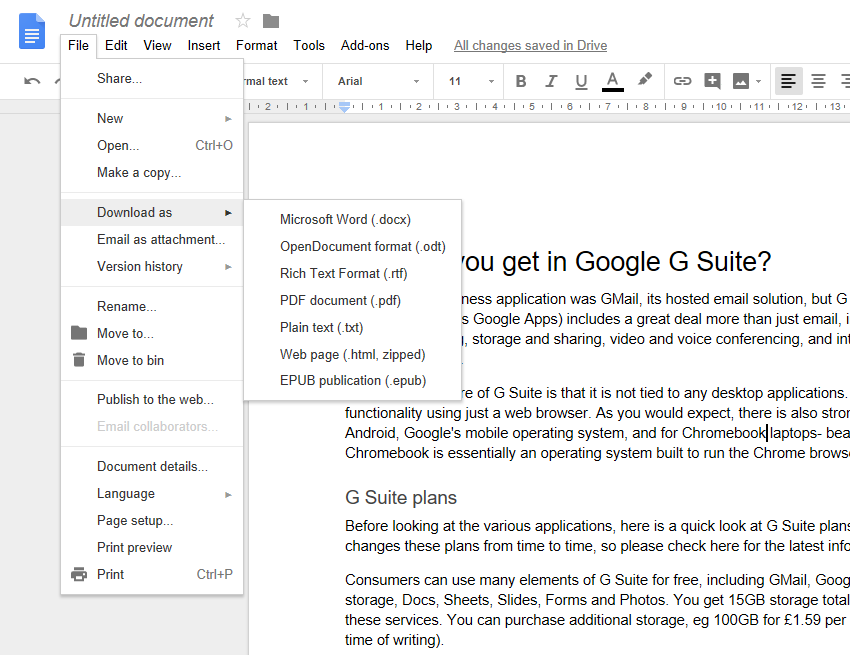Star the Untitled document

(x=243, y=21)
